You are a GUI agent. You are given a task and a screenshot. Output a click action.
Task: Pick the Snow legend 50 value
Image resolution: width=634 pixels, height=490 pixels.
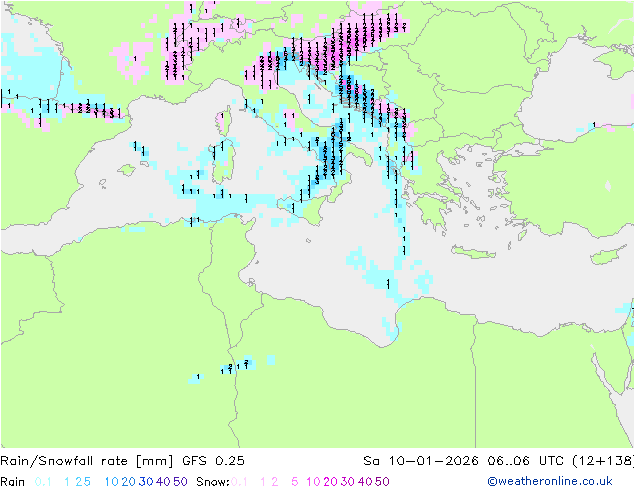pos(382,482)
